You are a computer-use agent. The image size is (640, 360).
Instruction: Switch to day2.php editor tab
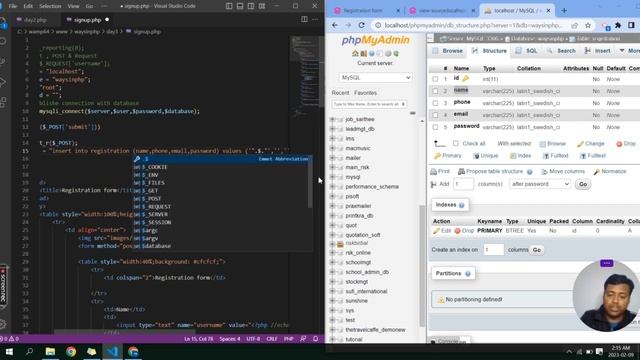[x=35, y=20]
